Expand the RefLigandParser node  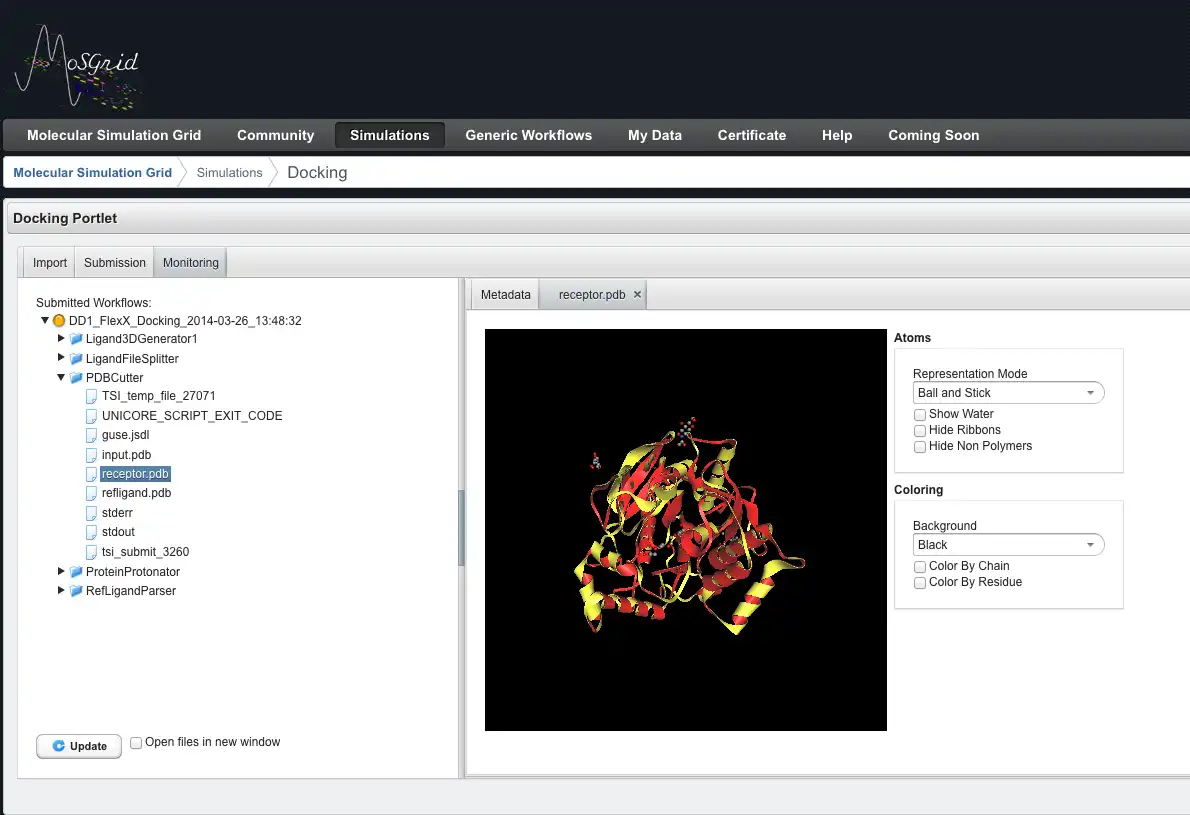tap(61, 590)
